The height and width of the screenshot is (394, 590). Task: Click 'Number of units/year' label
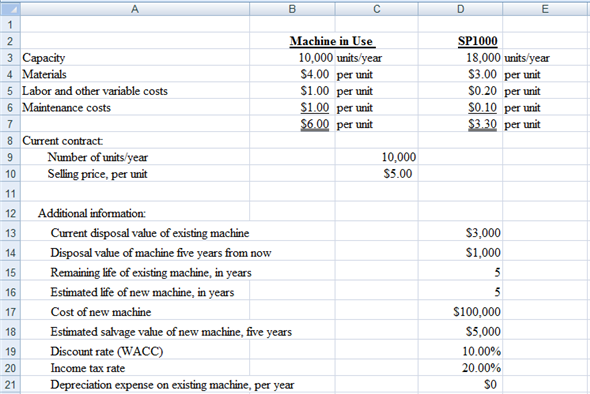97,157
